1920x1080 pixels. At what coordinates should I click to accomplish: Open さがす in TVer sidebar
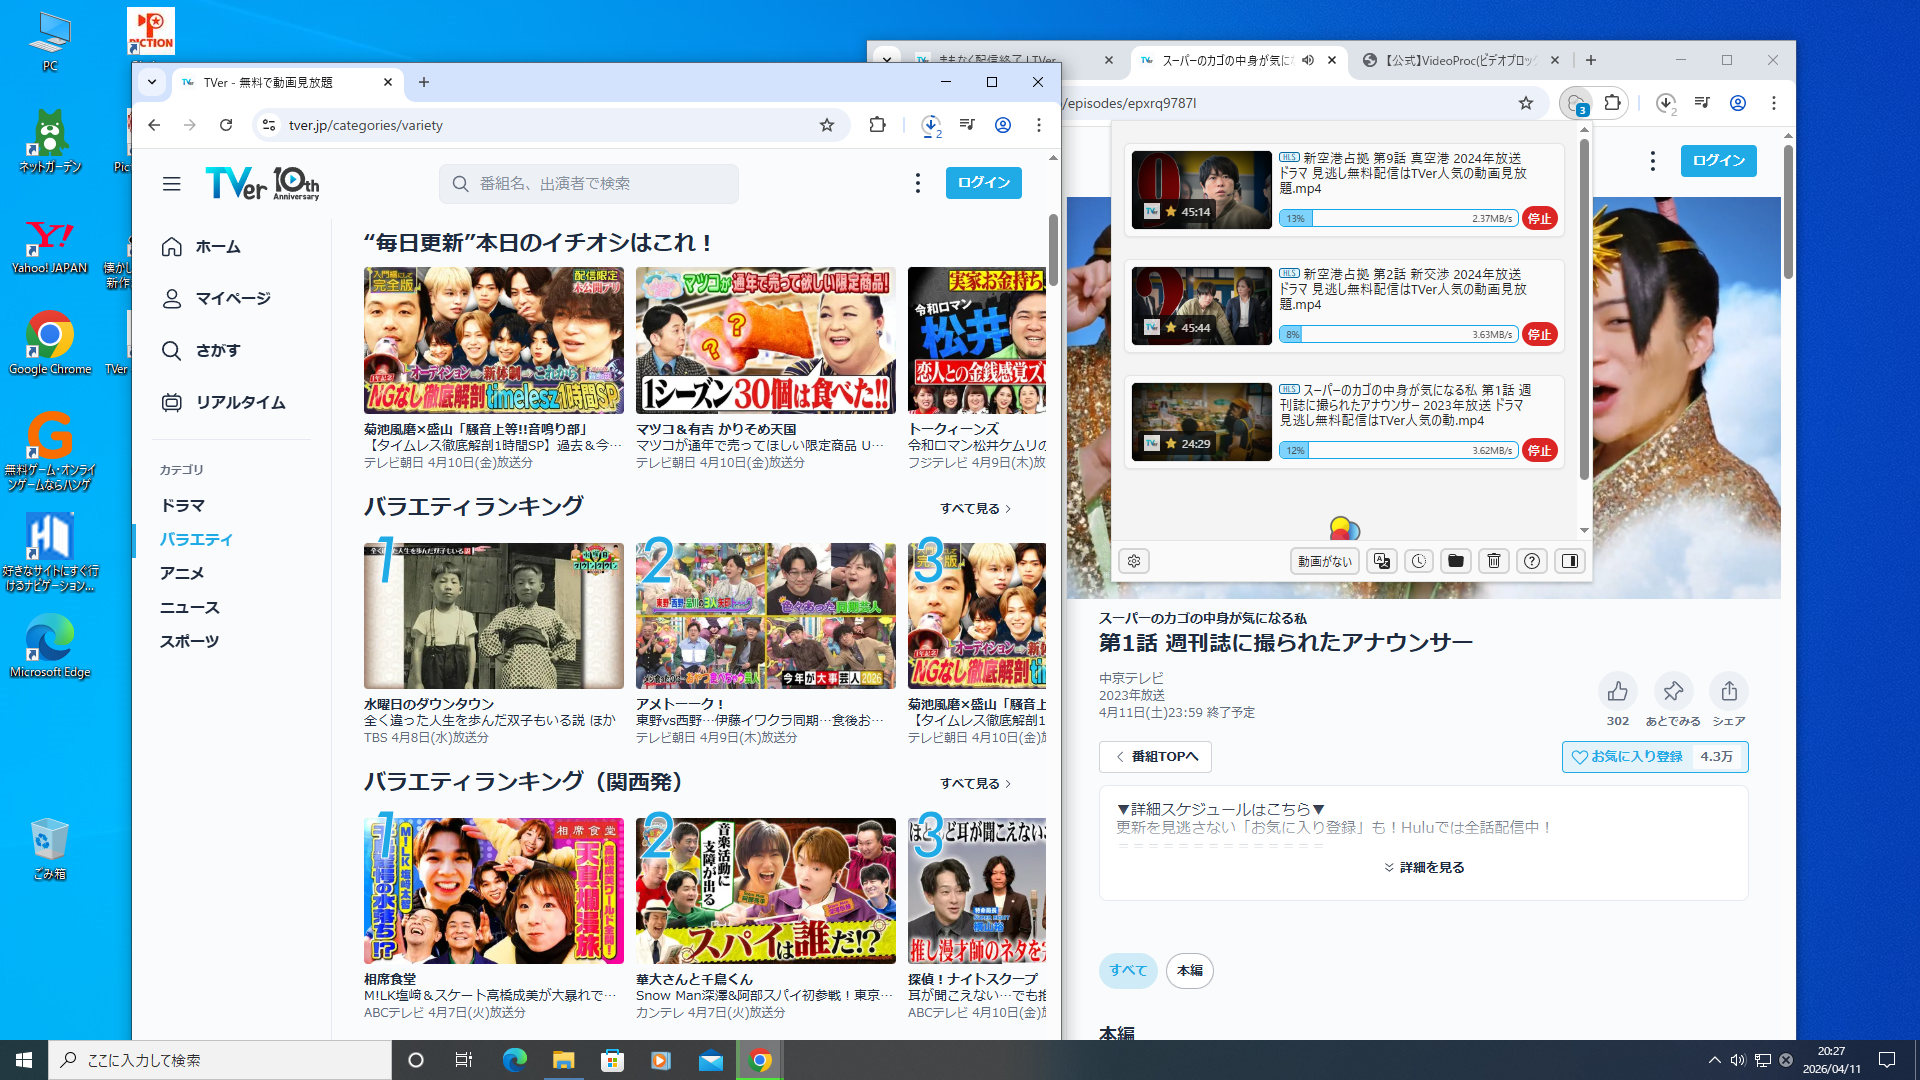(201, 351)
